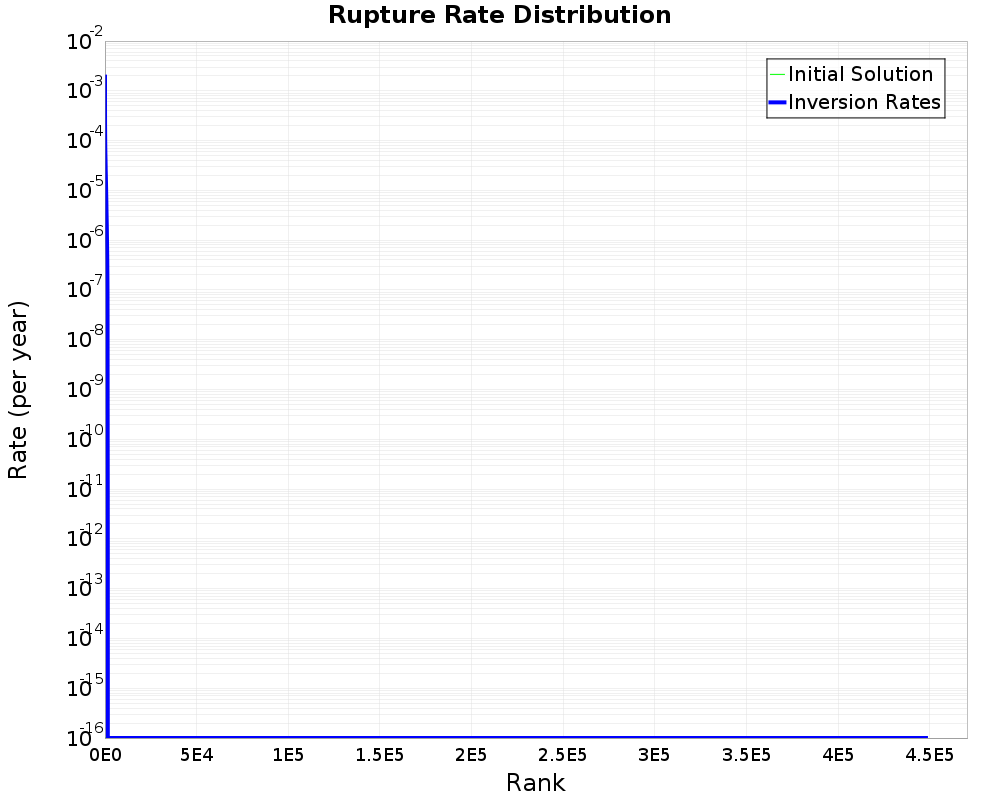Viewport: 1000px width, 800px height.
Task: Click the Rupture Rate Distribution title
Action: click(x=499, y=15)
